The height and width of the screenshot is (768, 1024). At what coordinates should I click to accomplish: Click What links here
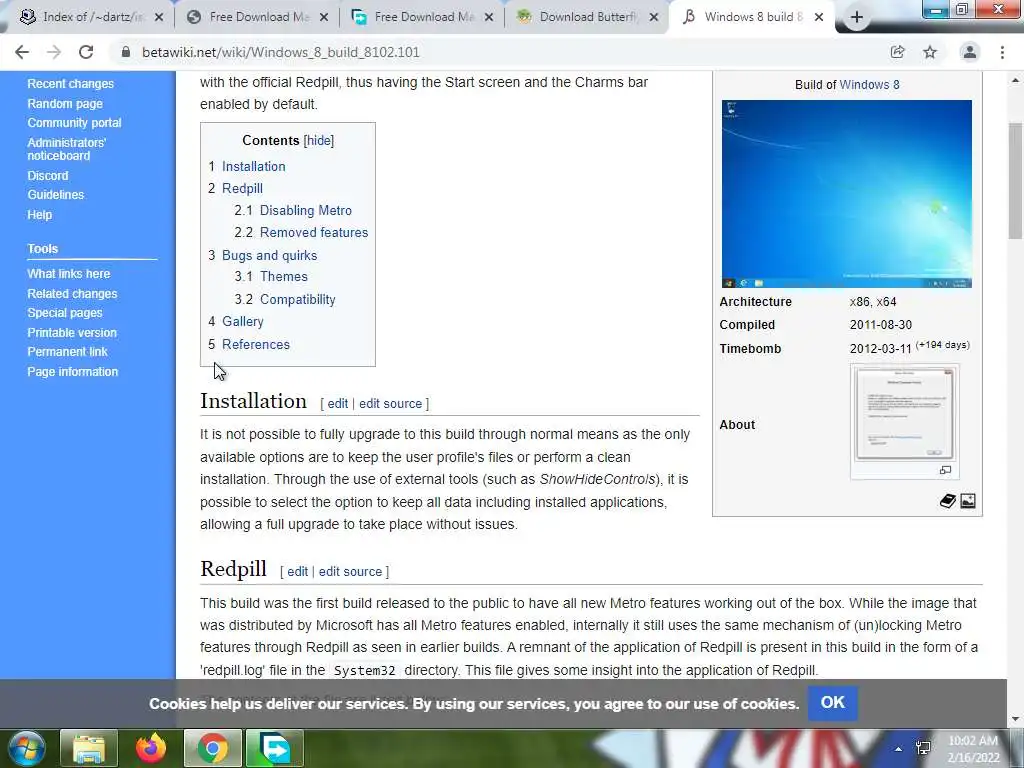click(x=69, y=274)
